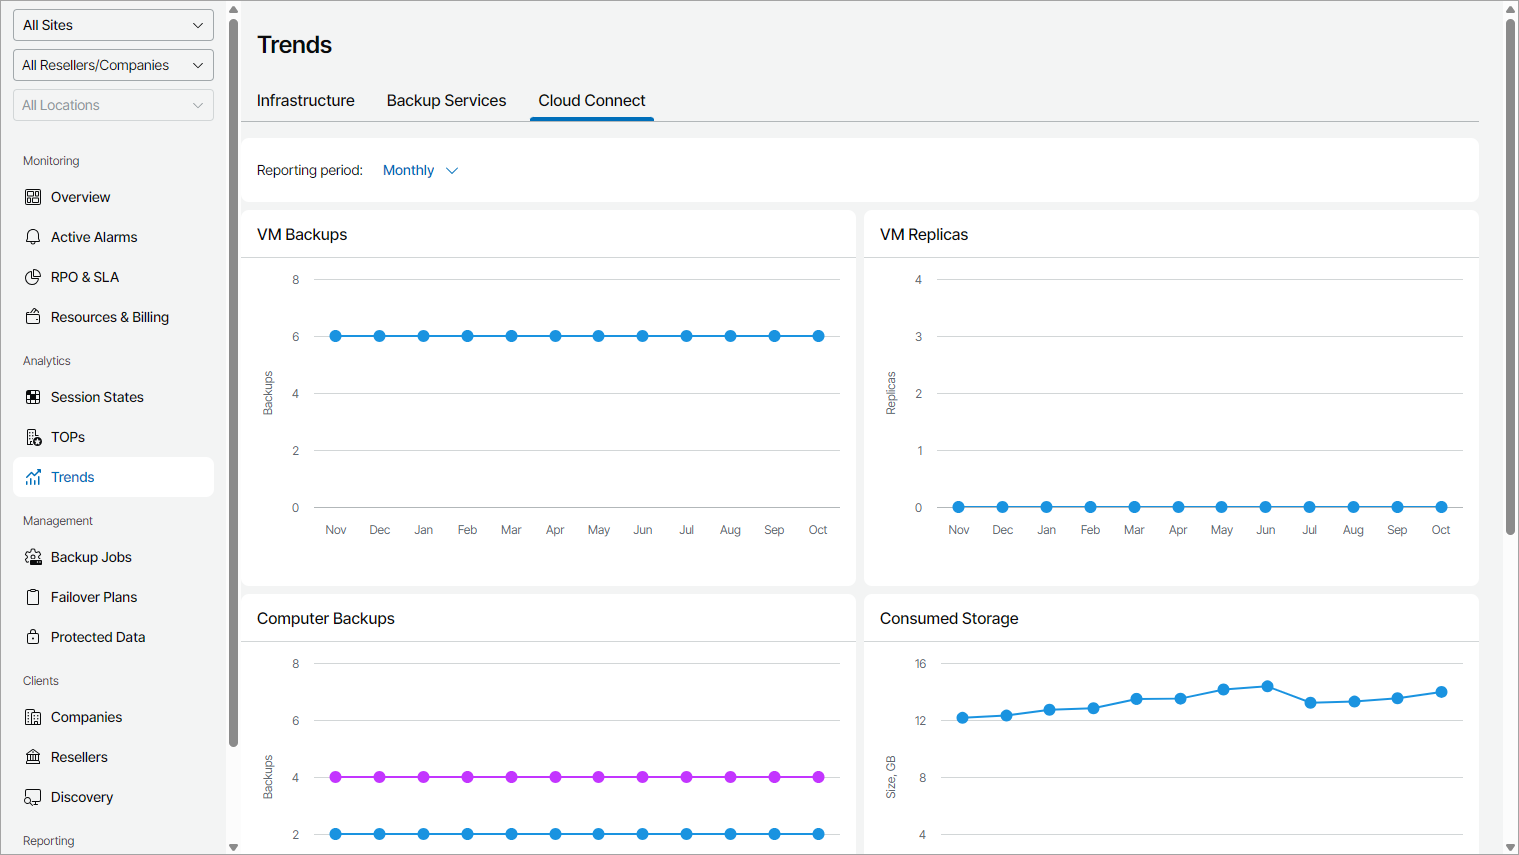The image size is (1519, 855).
Task: Click the Active Alarms bell icon
Action: pyautogui.click(x=33, y=237)
